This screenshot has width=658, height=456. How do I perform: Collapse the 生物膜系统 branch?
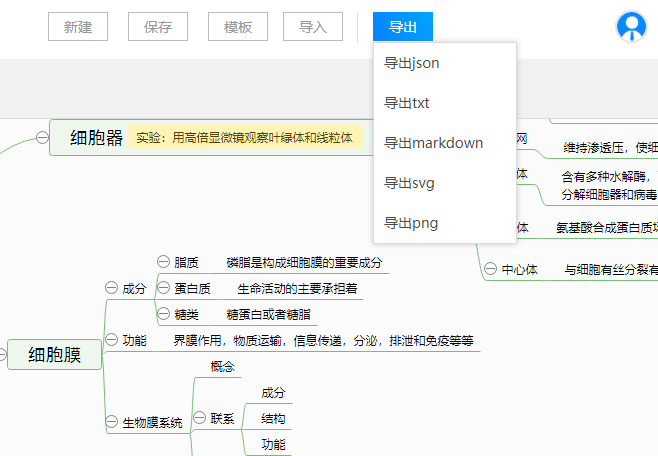pyautogui.click(x=112, y=422)
